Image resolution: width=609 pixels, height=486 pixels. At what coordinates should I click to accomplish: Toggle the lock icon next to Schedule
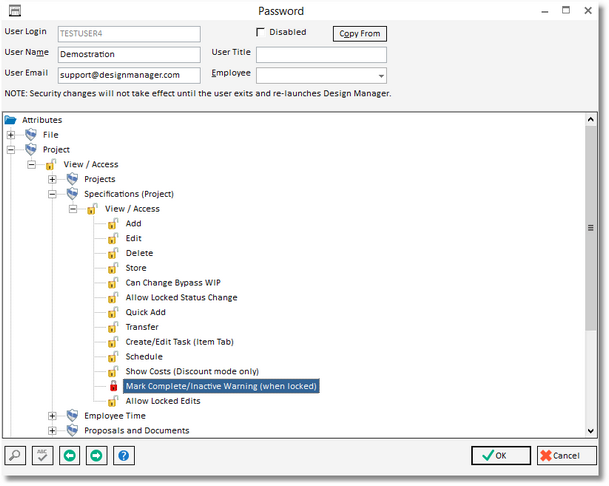(113, 356)
